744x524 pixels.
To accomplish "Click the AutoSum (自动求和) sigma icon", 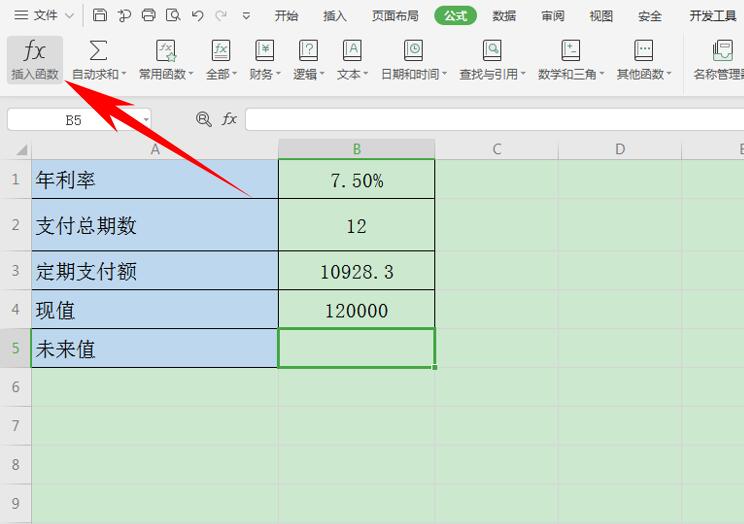I will click(x=98, y=50).
